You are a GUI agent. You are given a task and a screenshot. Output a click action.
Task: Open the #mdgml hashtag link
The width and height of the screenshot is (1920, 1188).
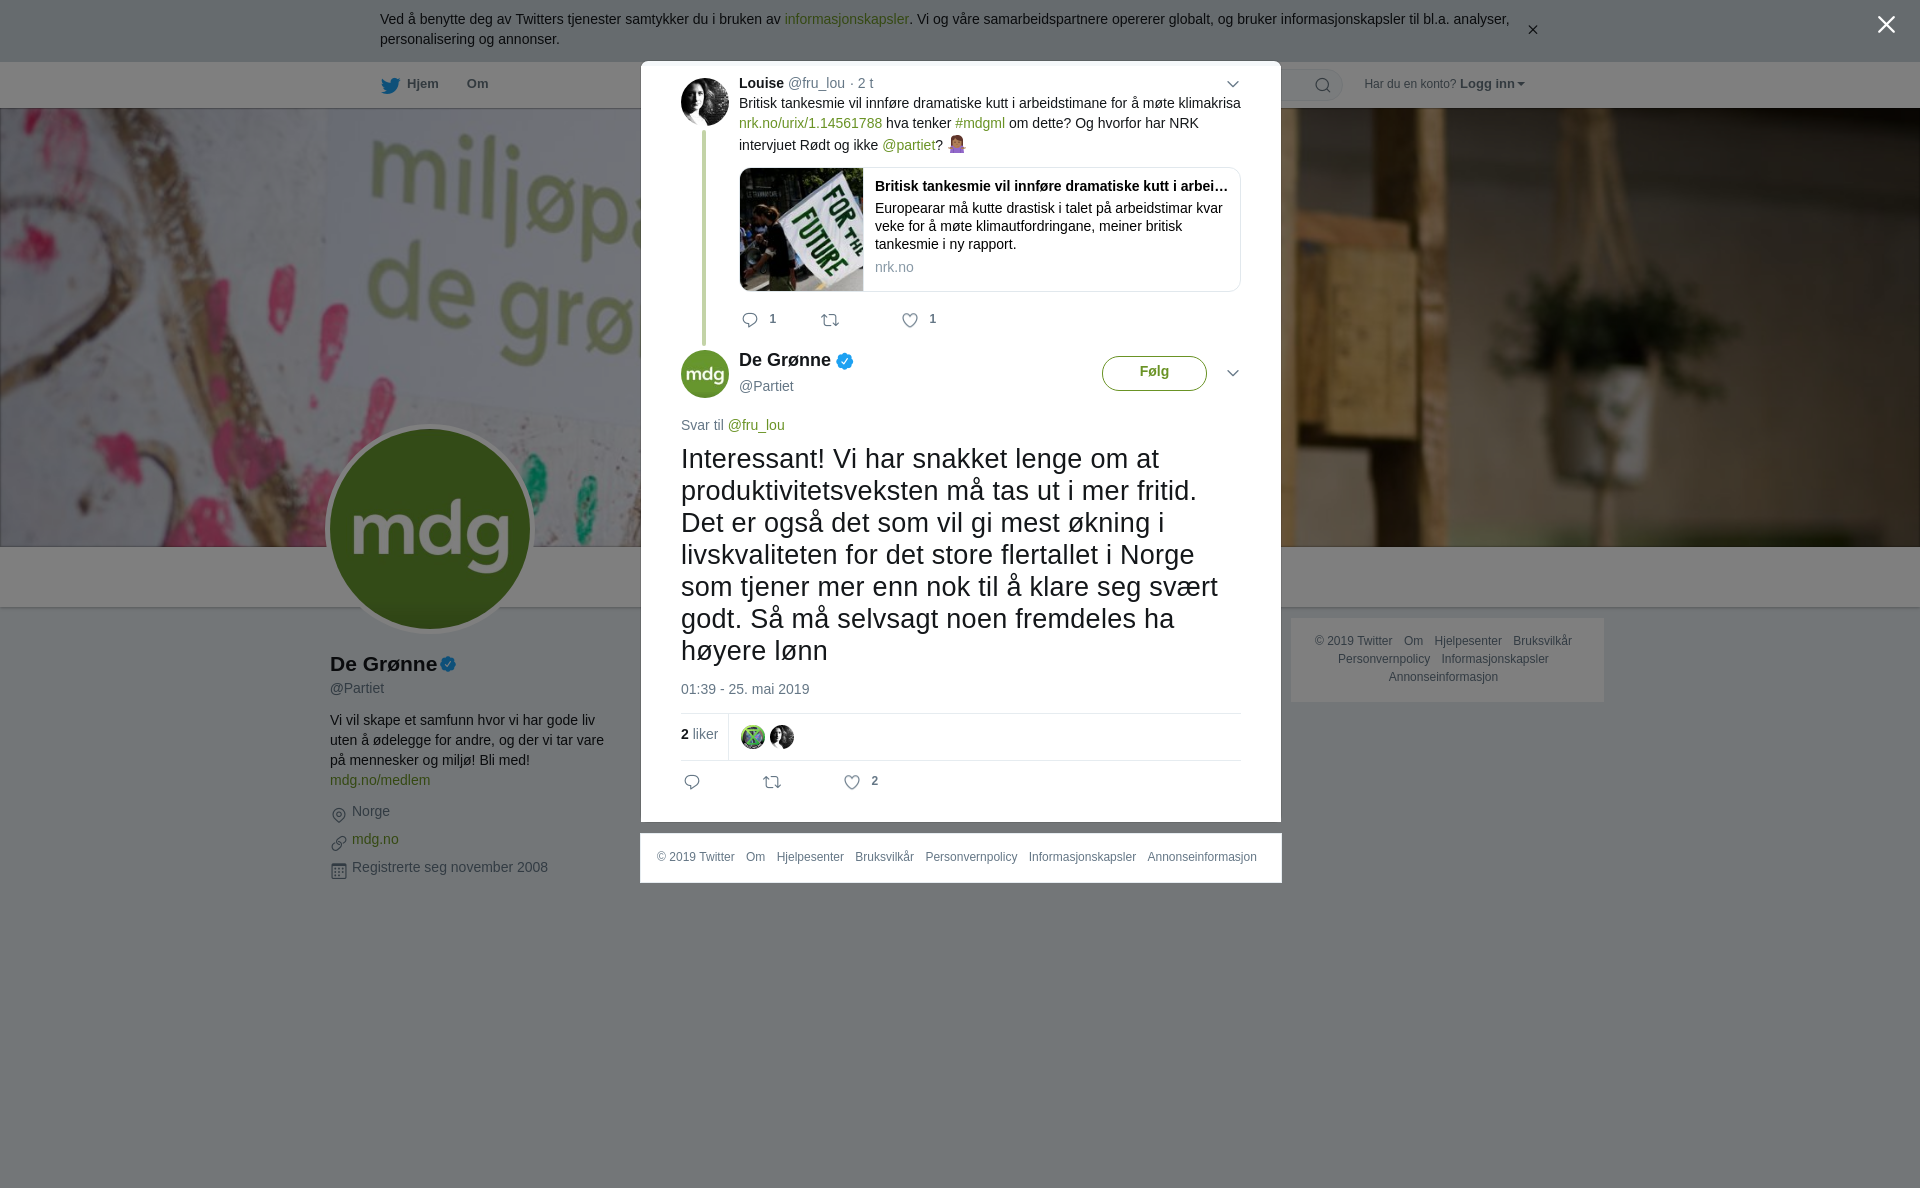pyautogui.click(x=980, y=123)
